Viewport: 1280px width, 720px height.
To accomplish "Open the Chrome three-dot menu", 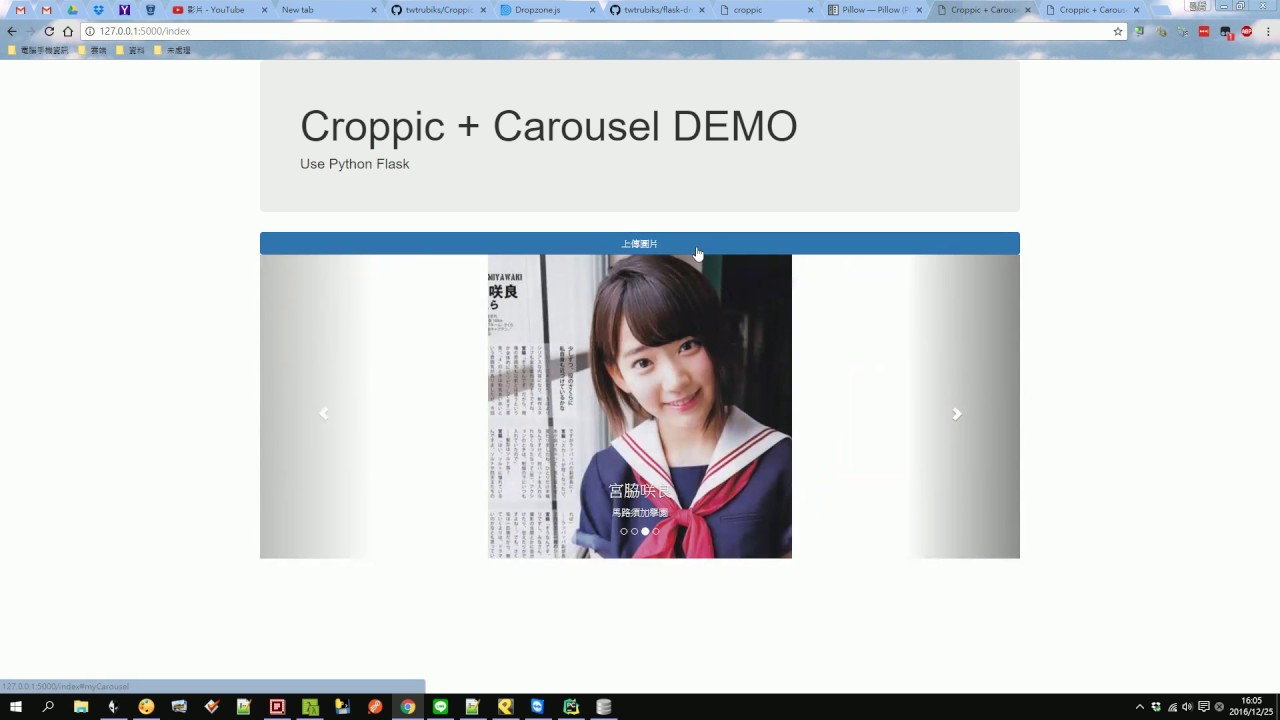I will point(1267,31).
